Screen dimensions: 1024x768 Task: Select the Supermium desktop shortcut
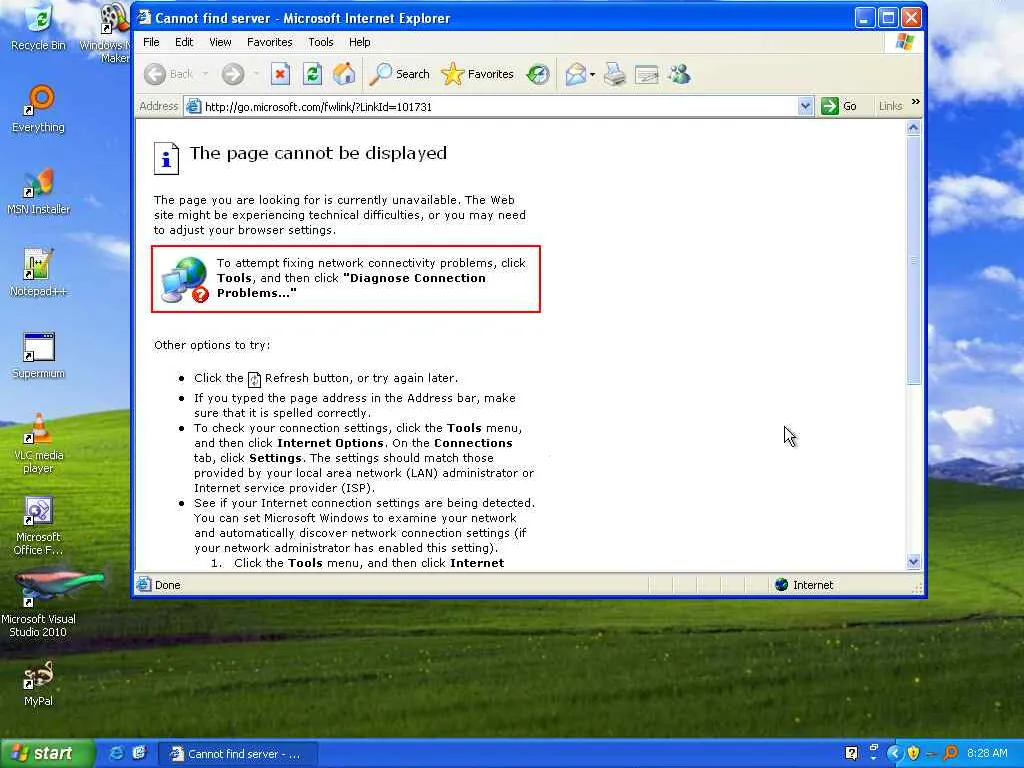point(39,355)
